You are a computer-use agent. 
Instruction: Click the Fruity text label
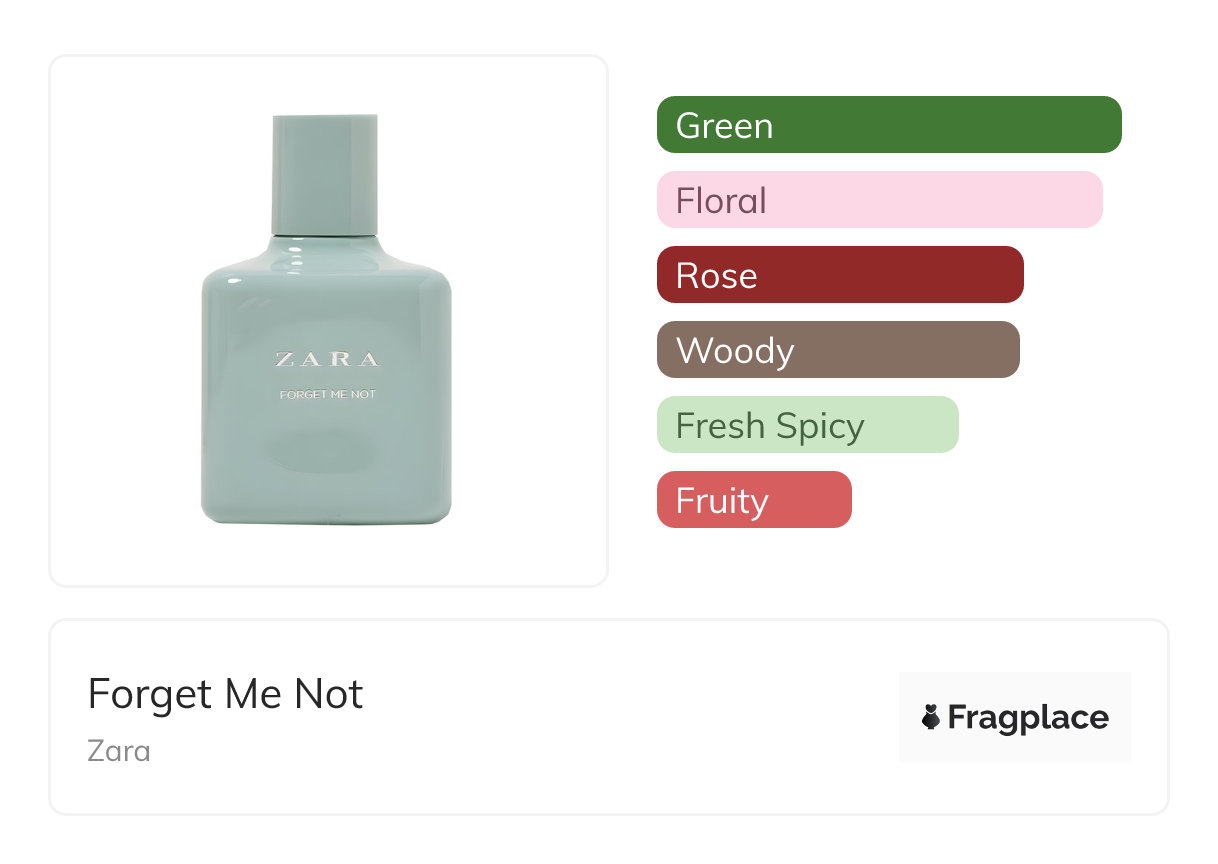(x=722, y=501)
